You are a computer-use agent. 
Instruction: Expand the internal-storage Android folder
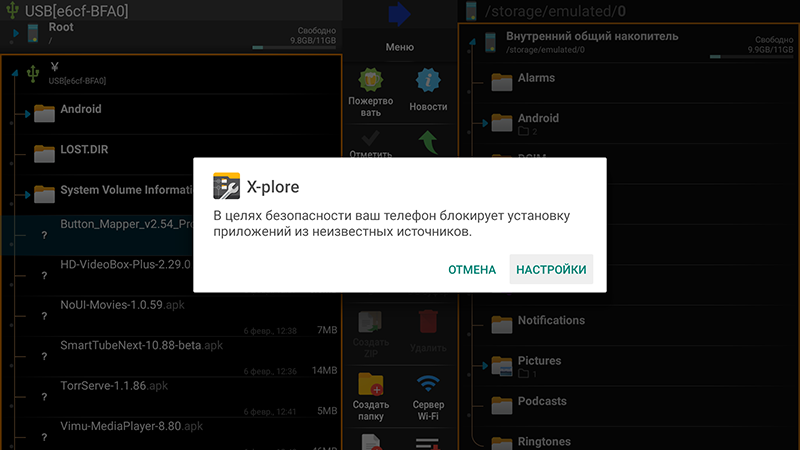click(x=485, y=123)
